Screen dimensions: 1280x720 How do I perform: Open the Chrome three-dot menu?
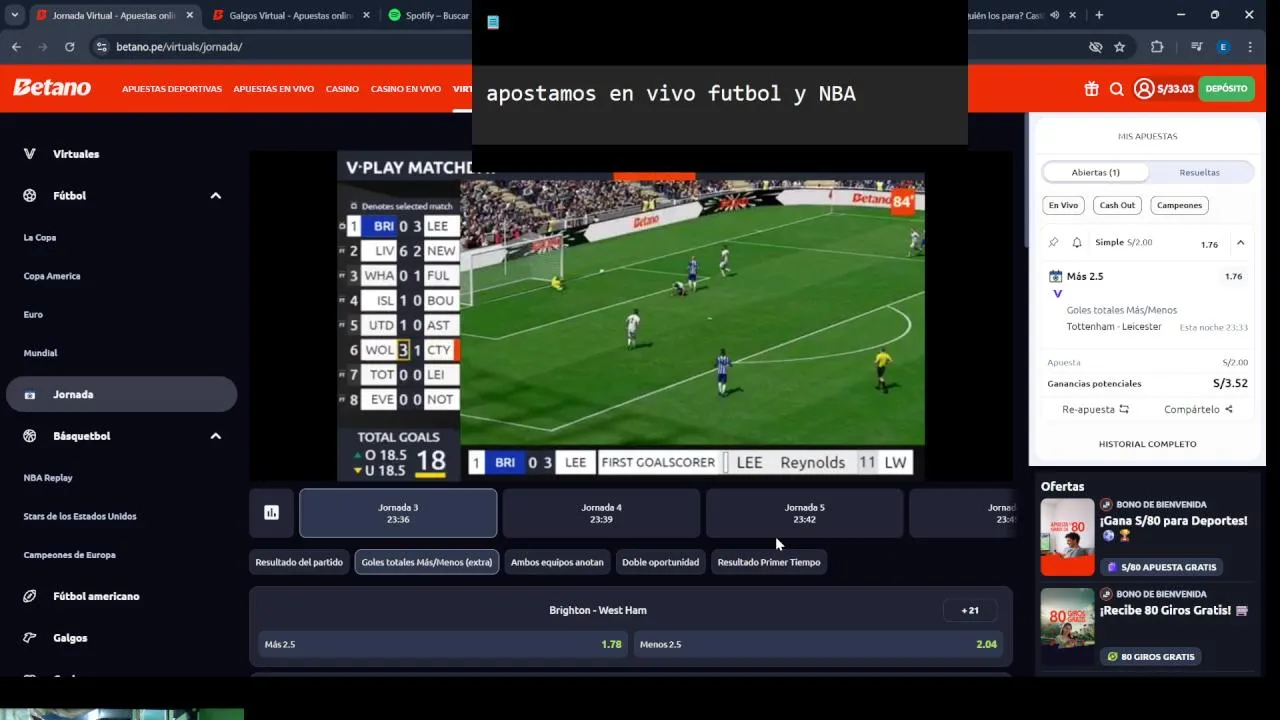[x=1250, y=47]
